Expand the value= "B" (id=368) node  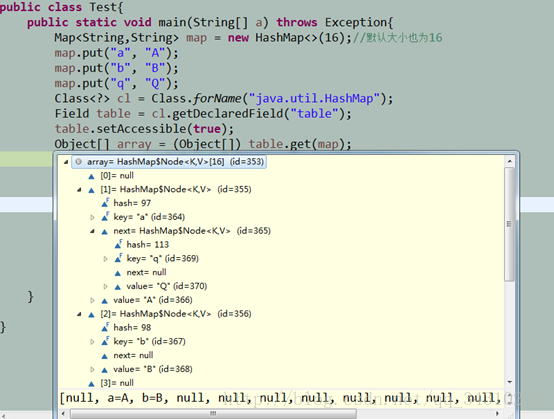tap(92, 370)
